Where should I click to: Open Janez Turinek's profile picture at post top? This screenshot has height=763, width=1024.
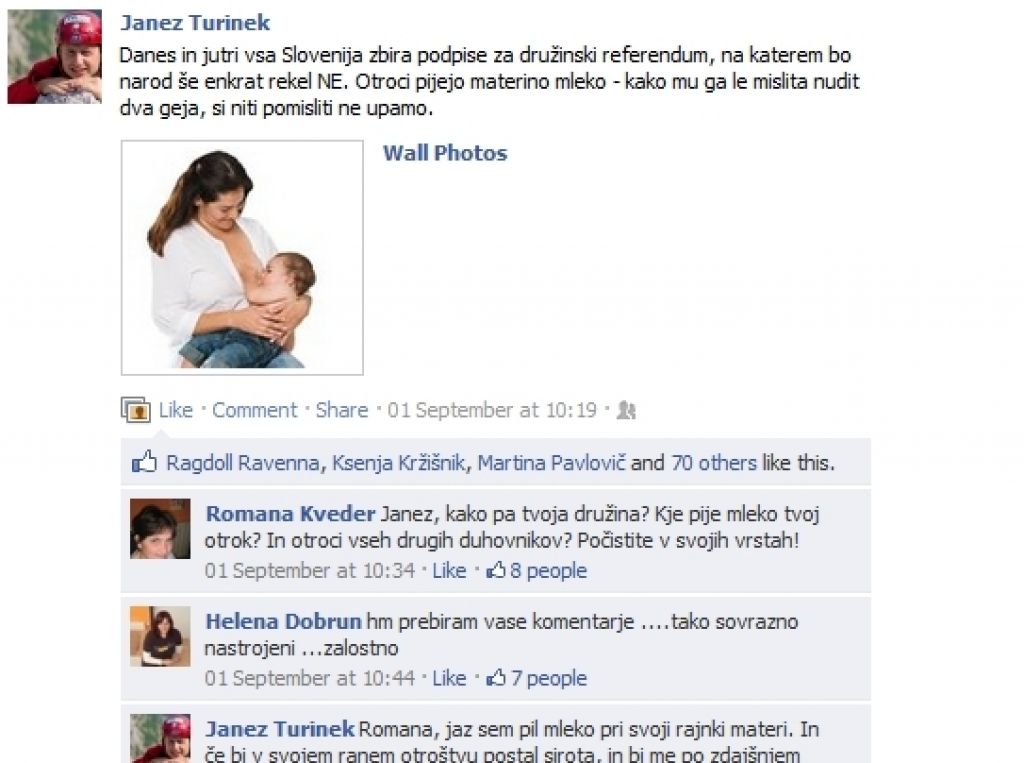click(x=55, y=56)
